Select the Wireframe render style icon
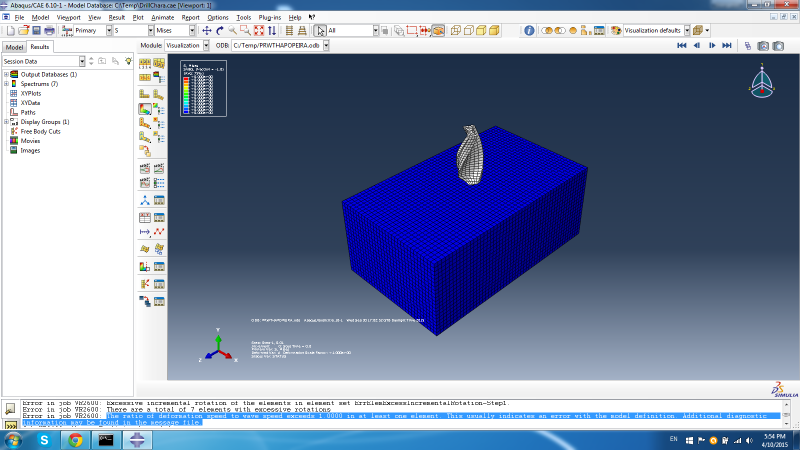This screenshot has height=450, width=800. coord(456,31)
